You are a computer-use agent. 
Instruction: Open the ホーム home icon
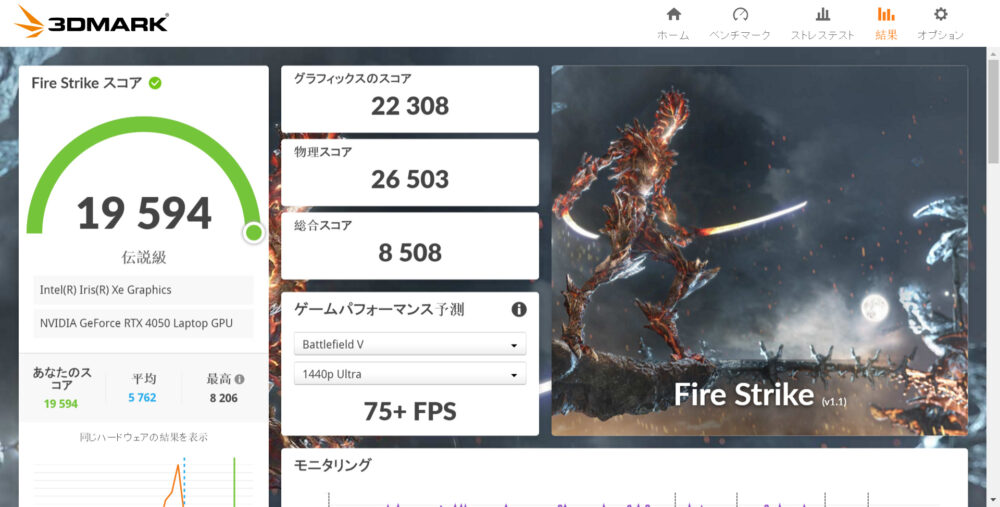pyautogui.click(x=673, y=14)
